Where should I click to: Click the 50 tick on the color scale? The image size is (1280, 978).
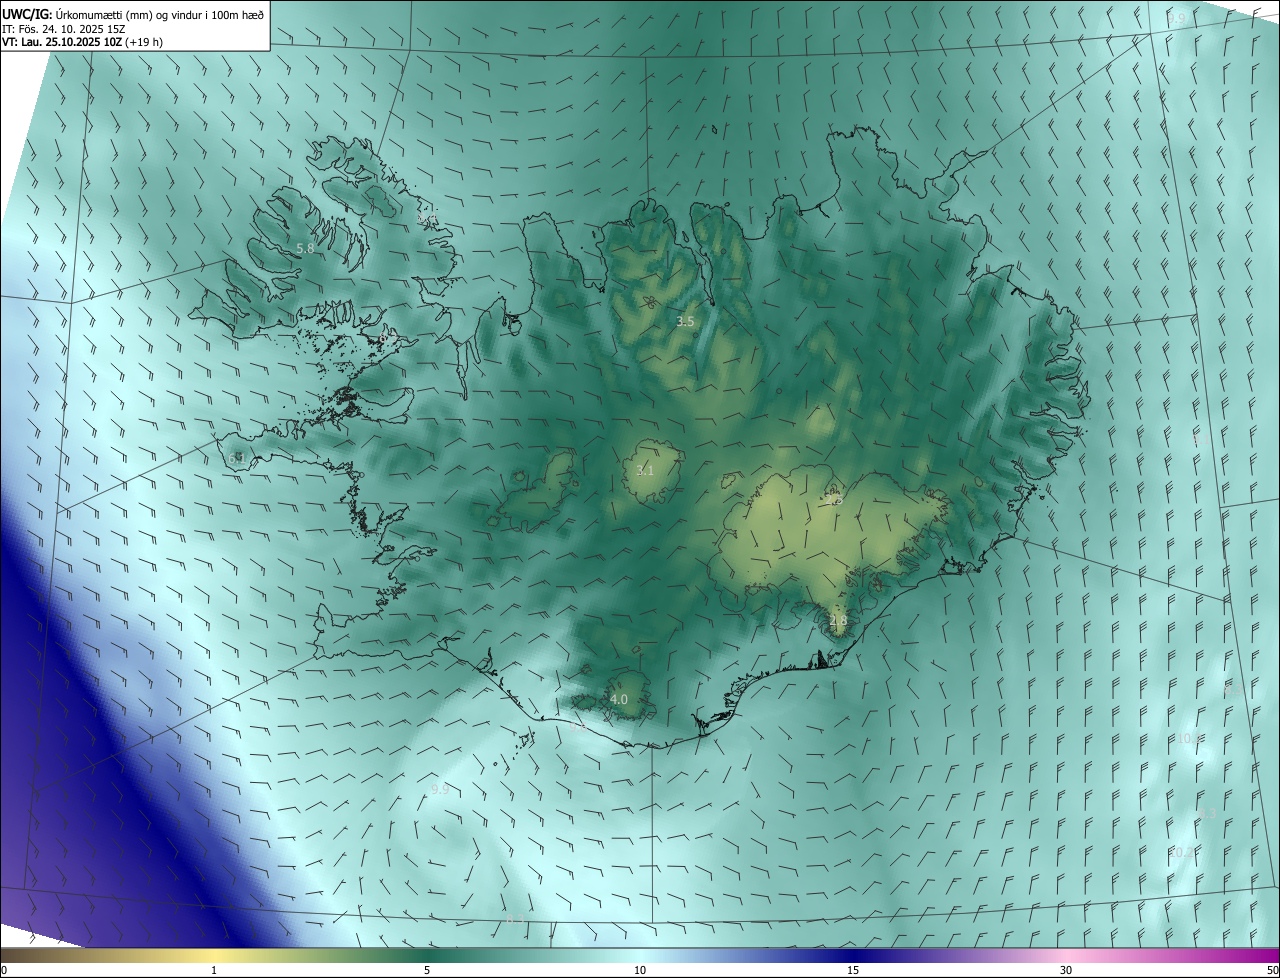tap(1272, 970)
